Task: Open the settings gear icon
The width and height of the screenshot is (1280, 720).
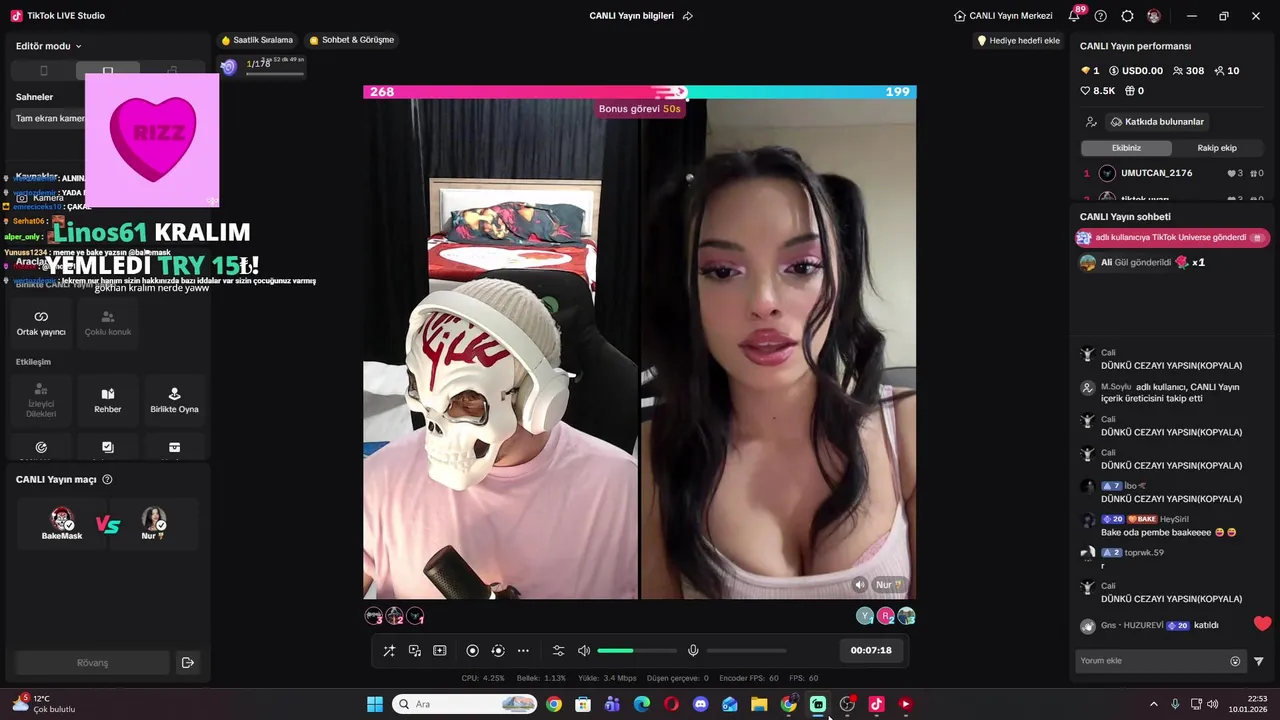Action: (x=1127, y=16)
